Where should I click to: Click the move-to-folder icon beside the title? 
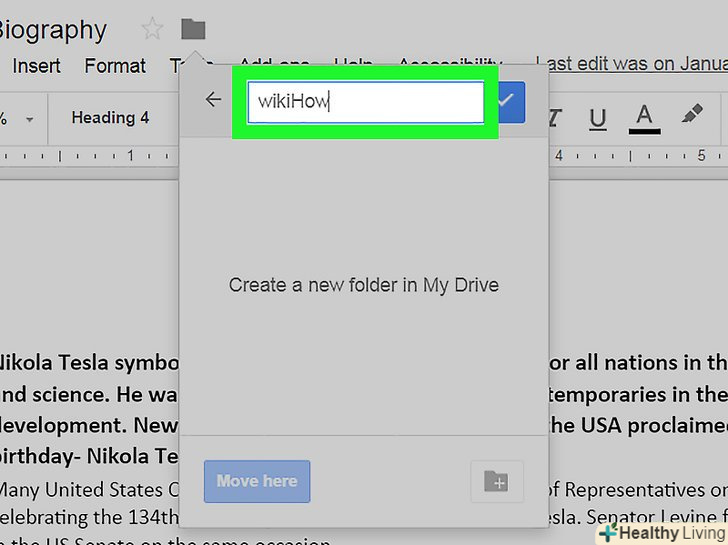193,29
